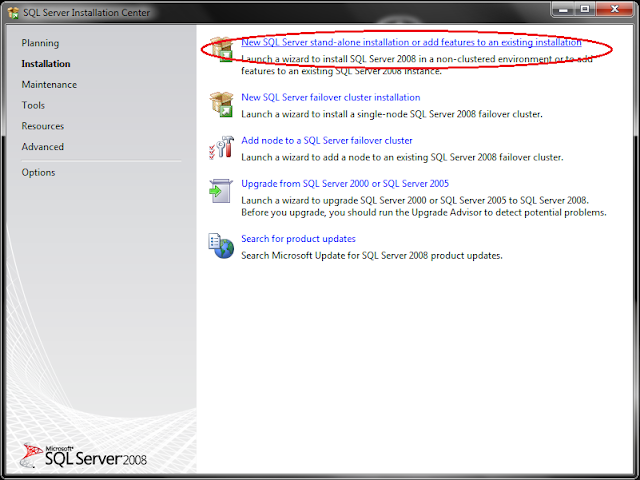The image size is (640, 480).
Task: Open New SQL Server failover cluster installation
Action: coord(330,97)
